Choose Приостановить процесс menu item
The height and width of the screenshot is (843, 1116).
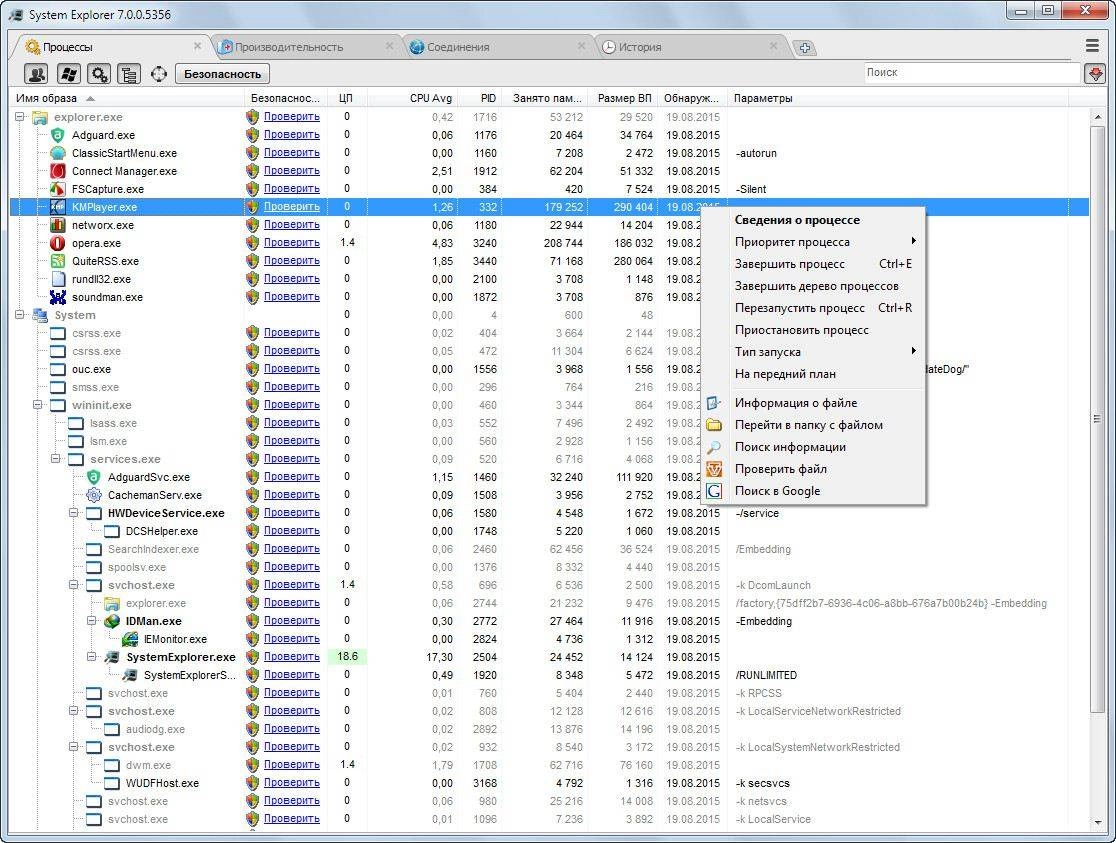813,330
